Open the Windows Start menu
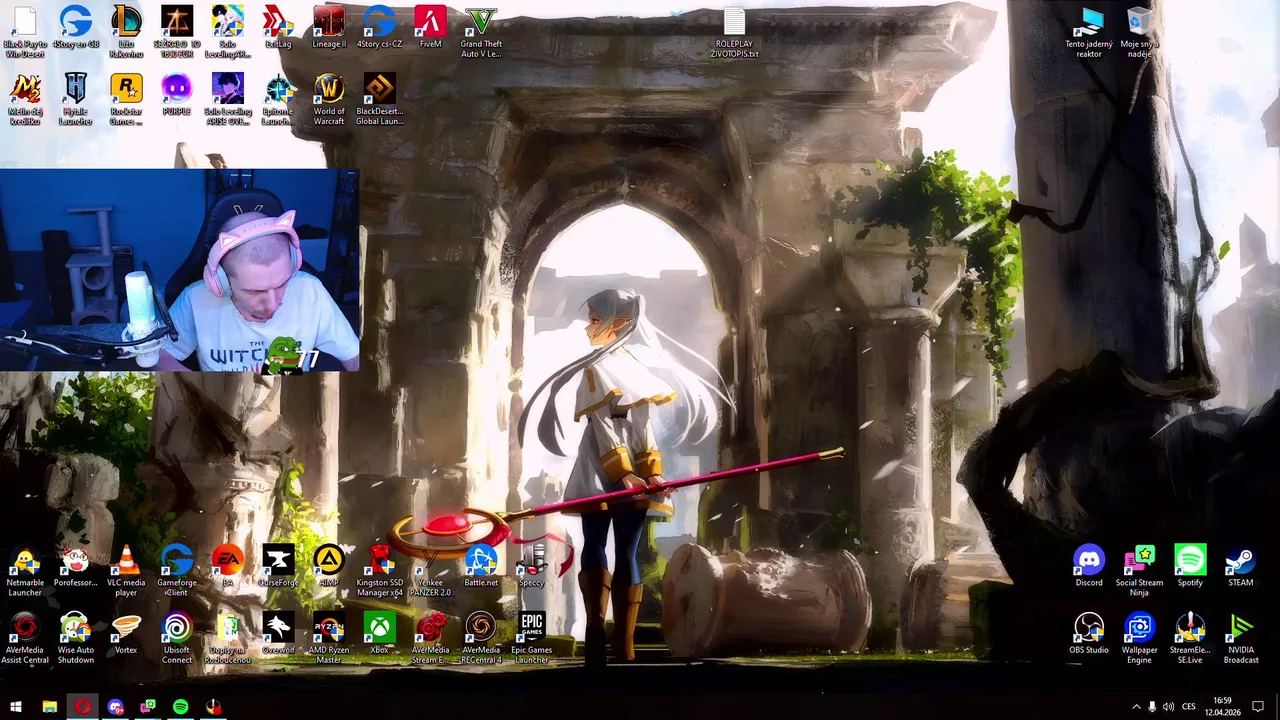Screen dimensions: 1280x720 [x=15, y=707]
